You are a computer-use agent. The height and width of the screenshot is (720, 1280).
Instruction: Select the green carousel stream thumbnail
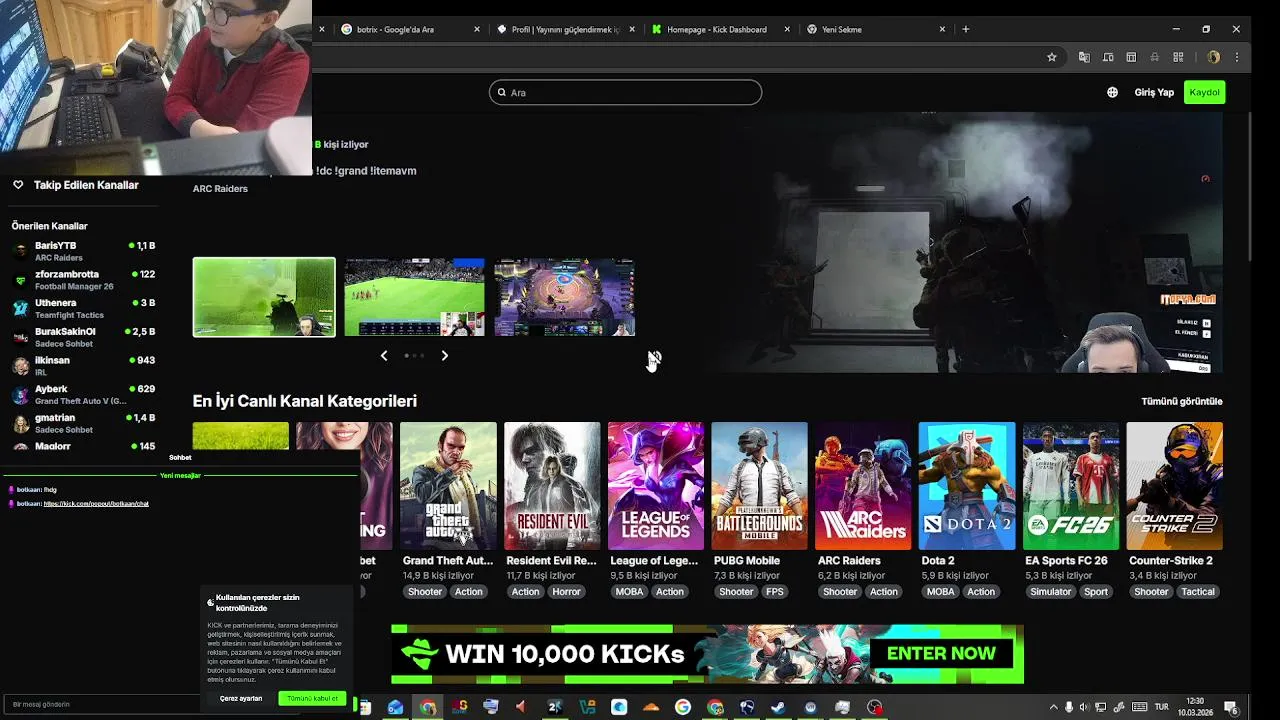[x=264, y=297]
